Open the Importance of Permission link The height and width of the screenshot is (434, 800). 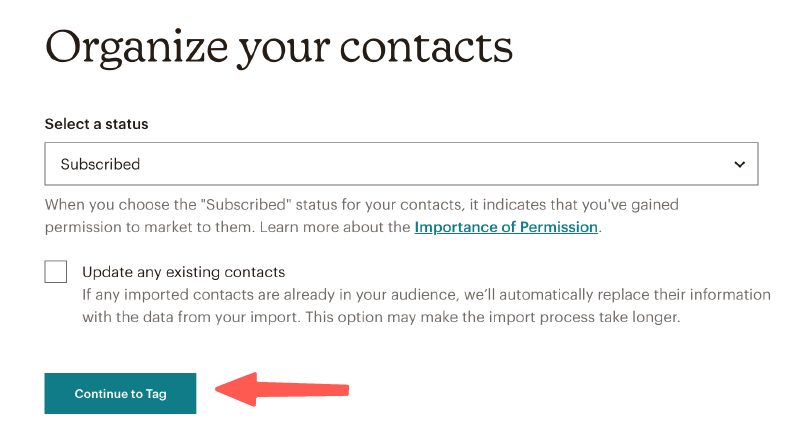point(506,227)
